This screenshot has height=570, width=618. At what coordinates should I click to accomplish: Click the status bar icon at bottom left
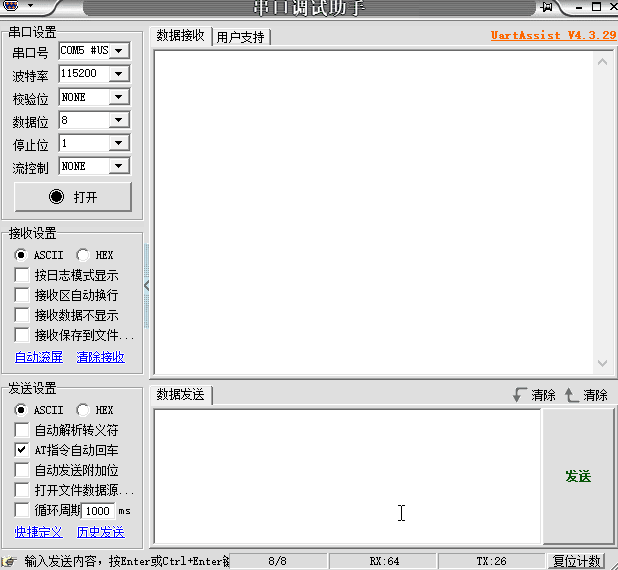pyautogui.click(x=9, y=561)
